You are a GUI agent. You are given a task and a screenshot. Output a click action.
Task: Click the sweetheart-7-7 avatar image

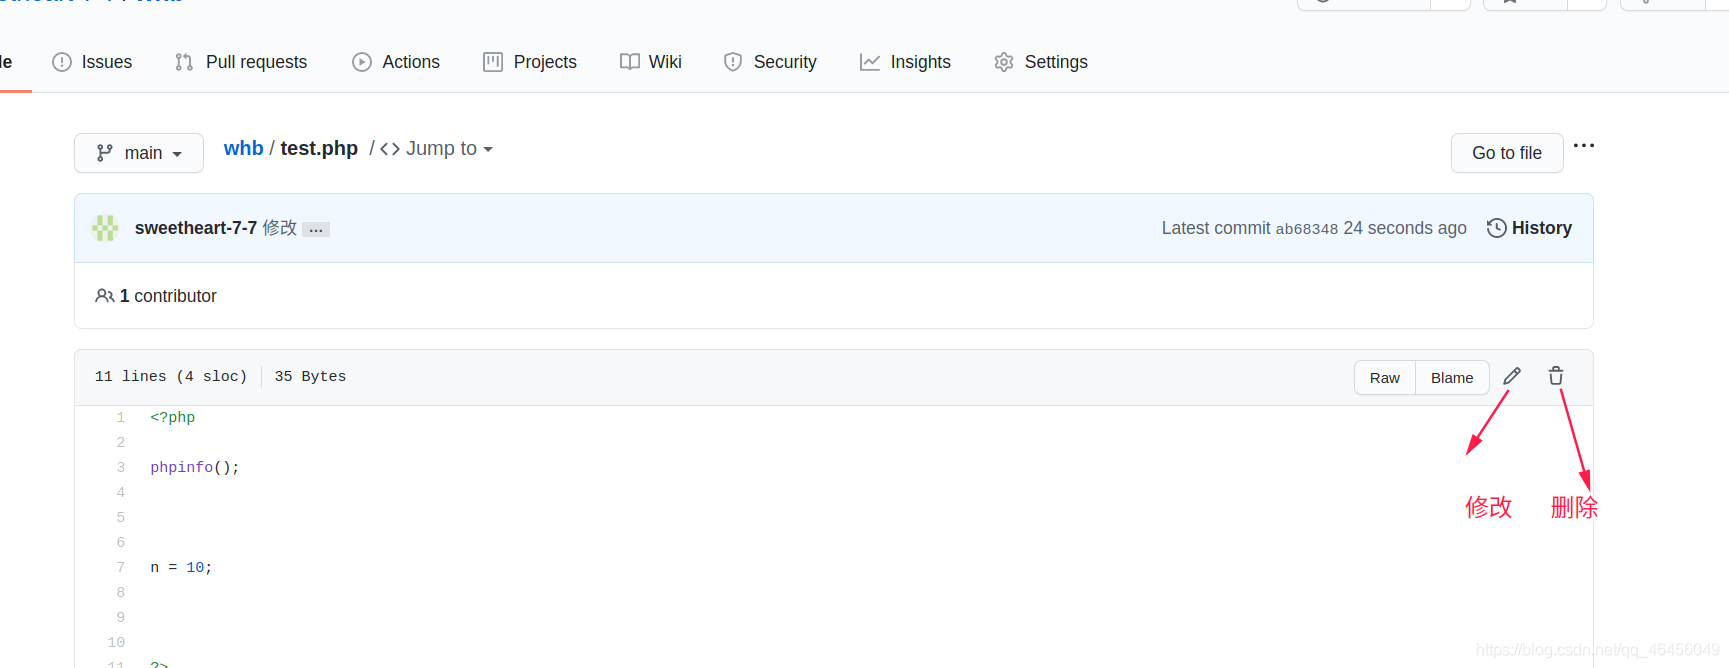pyautogui.click(x=105, y=228)
